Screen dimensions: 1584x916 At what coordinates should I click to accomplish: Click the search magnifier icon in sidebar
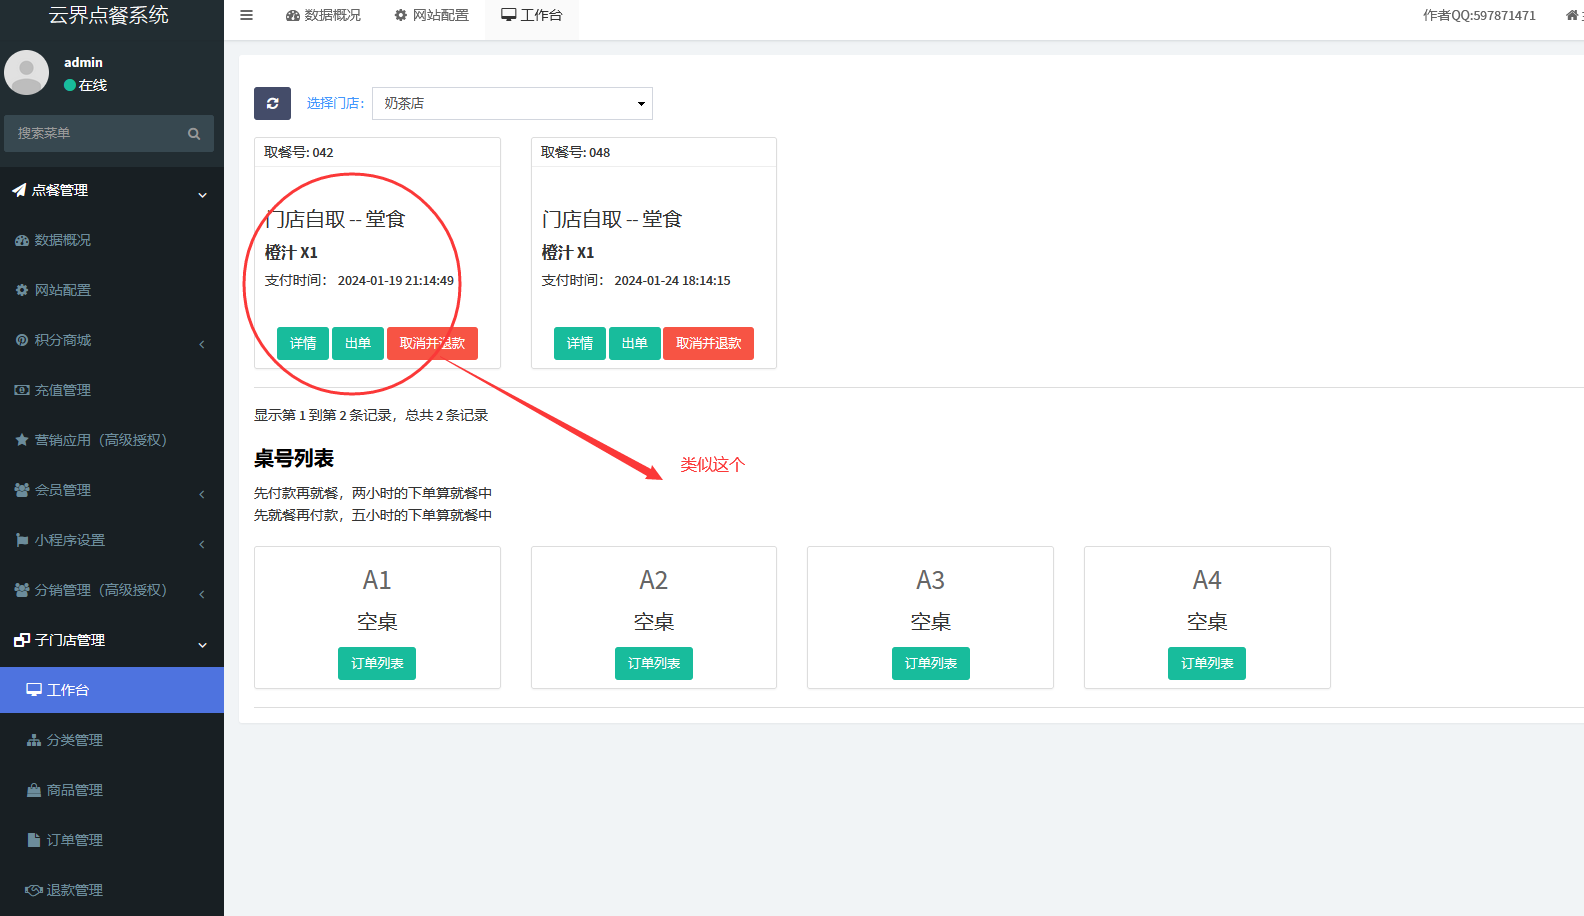(194, 134)
